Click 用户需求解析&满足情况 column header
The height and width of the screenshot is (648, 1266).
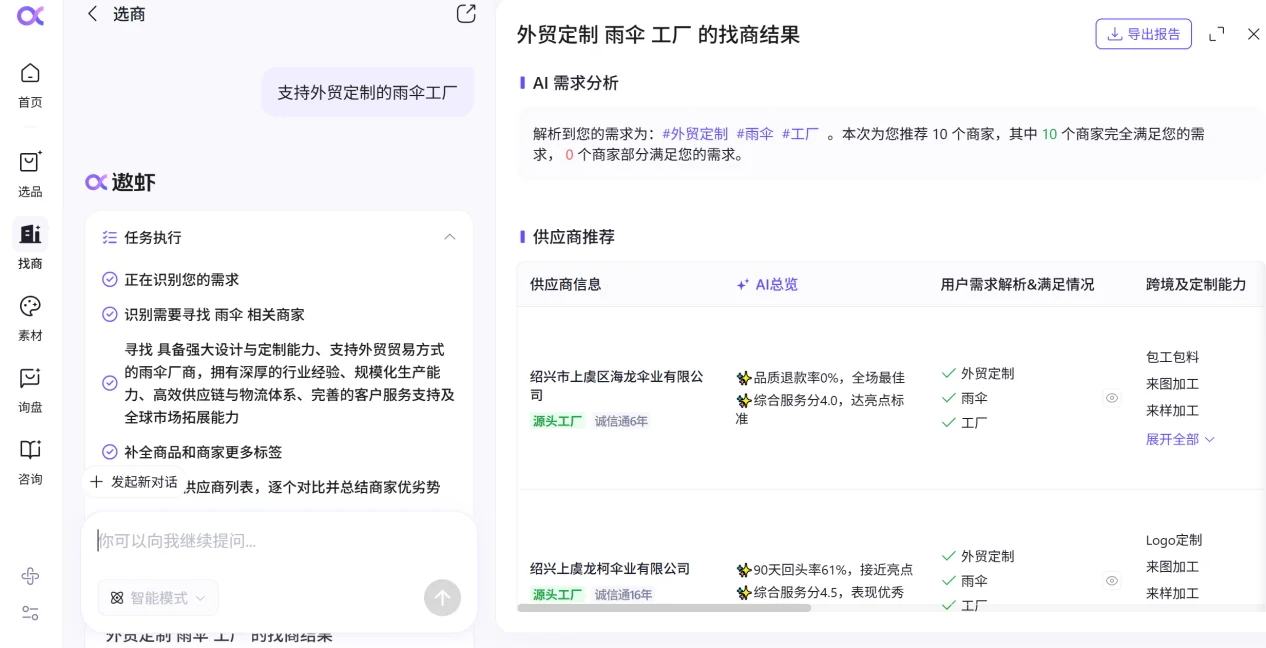tap(1018, 285)
